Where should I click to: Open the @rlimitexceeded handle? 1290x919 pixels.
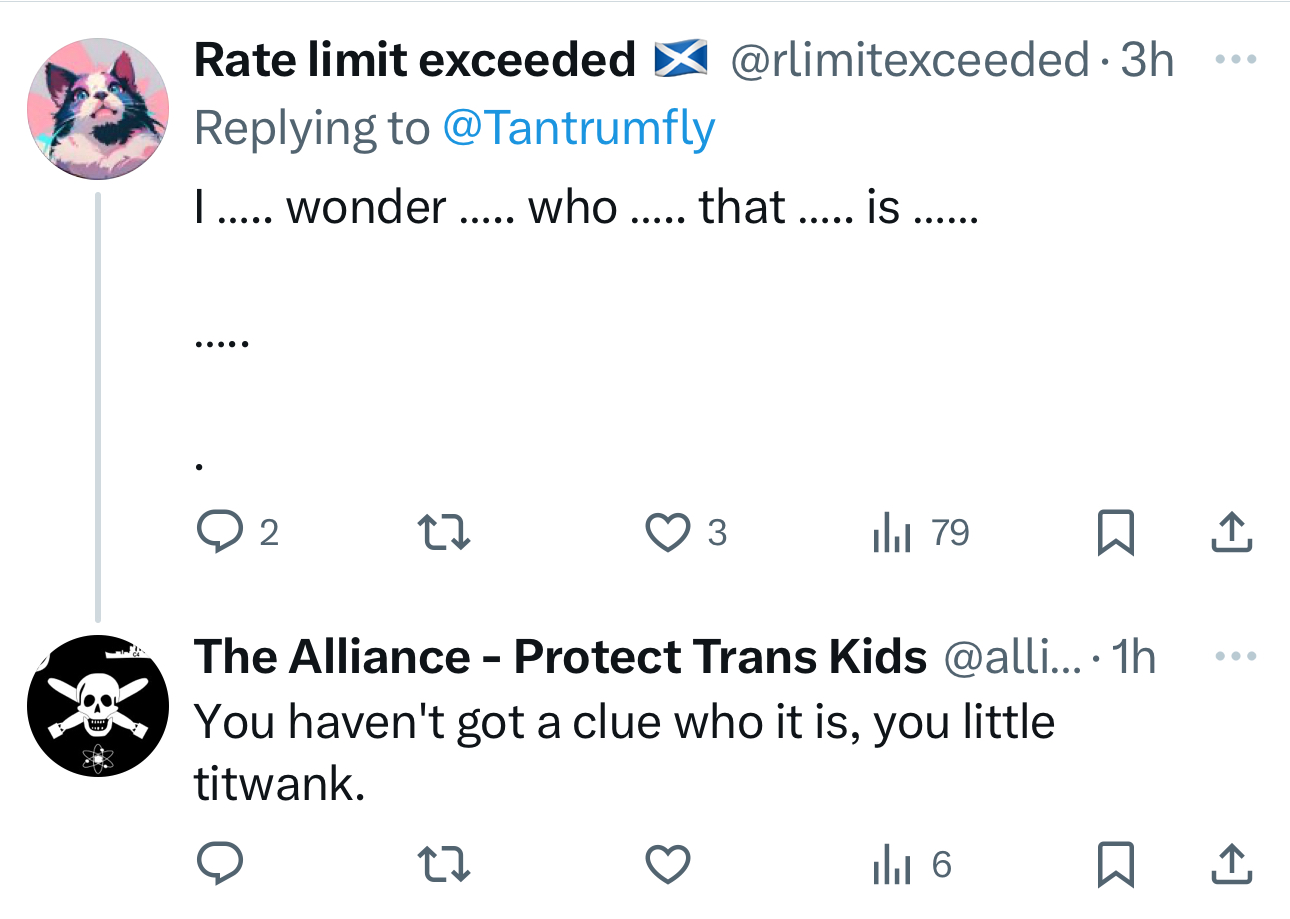tap(910, 60)
